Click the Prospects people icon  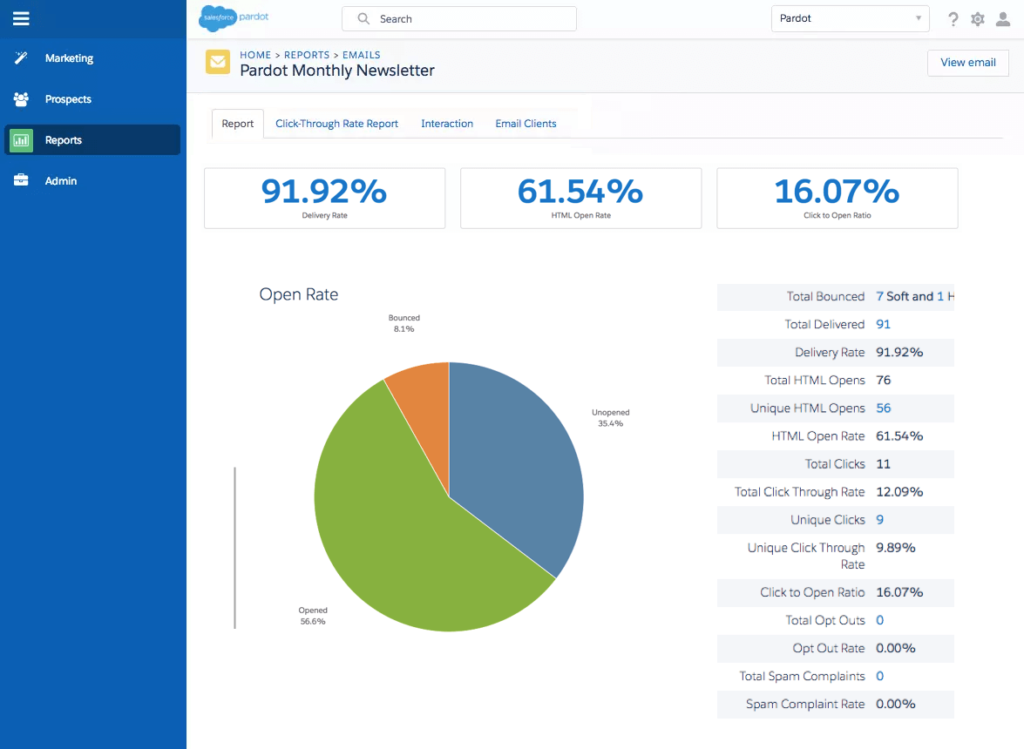click(x=21, y=99)
